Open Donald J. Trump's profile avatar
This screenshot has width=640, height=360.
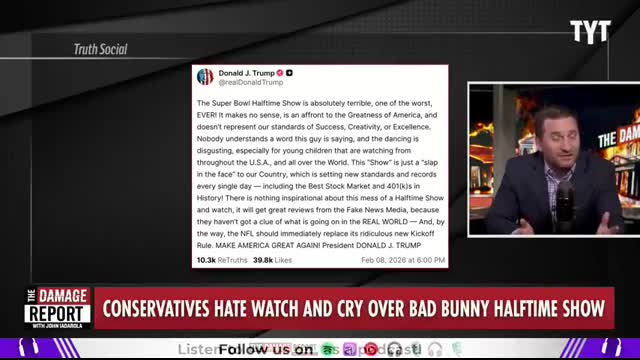click(205, 77)
